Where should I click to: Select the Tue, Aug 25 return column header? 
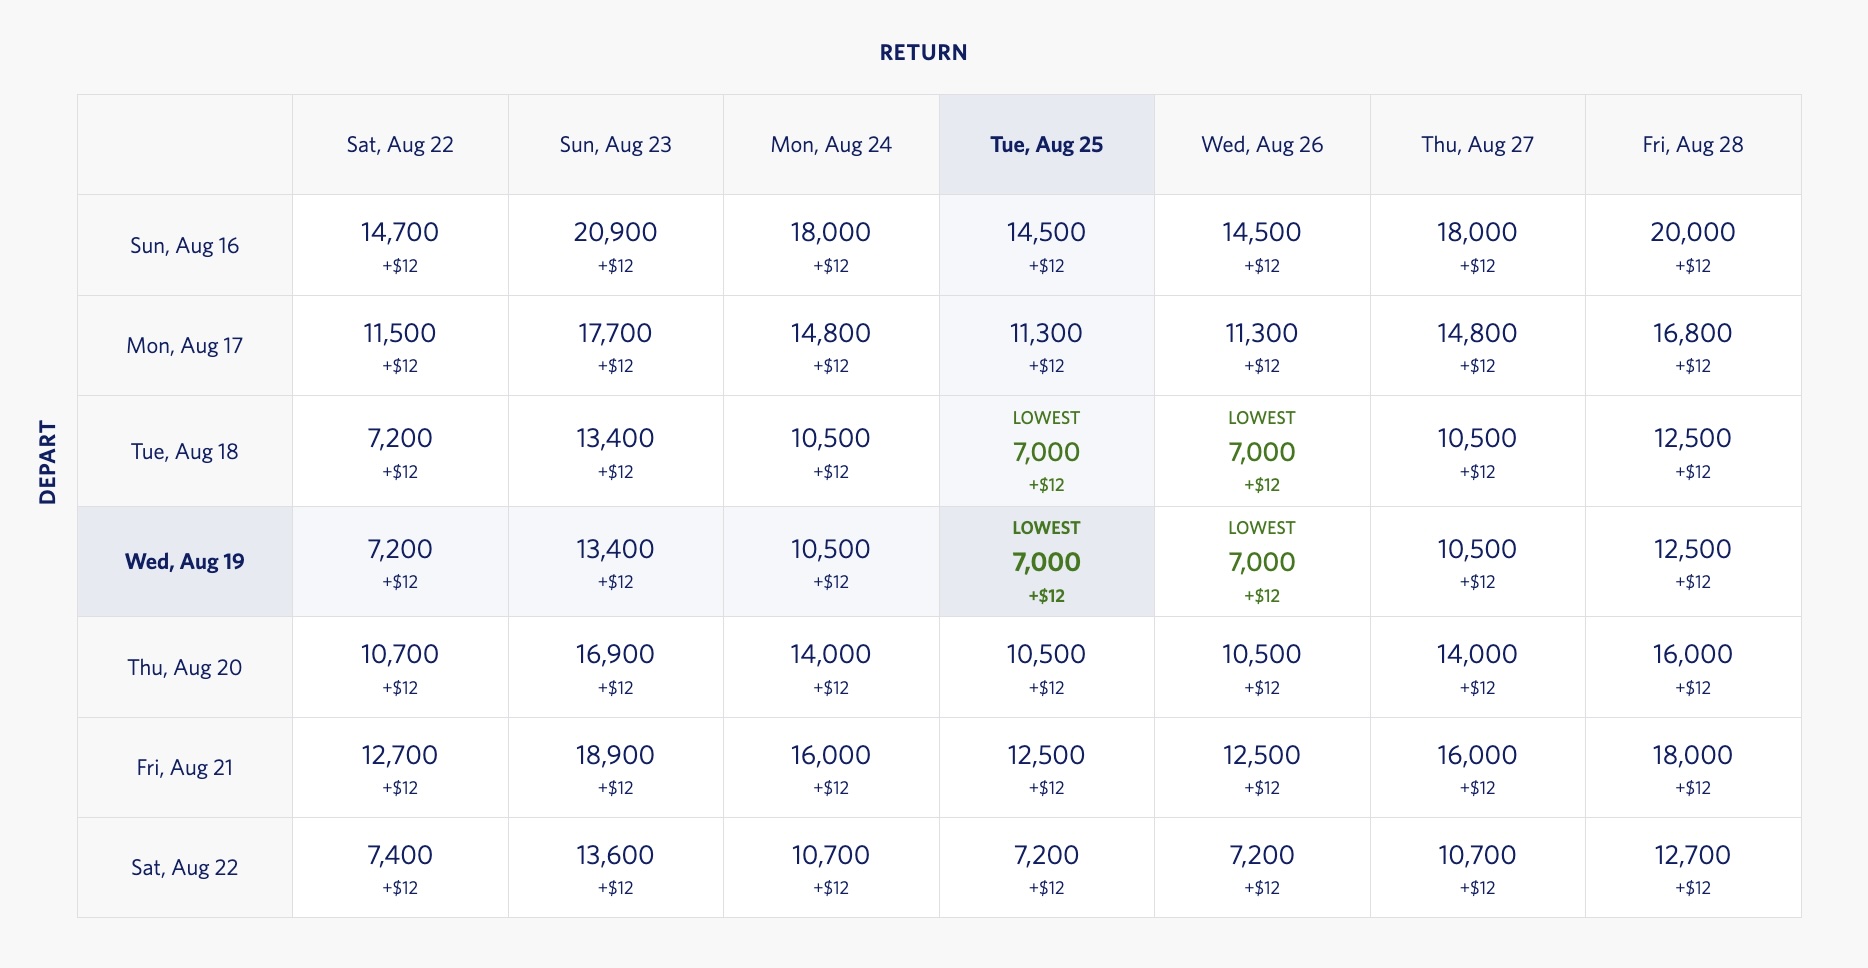[1046, 145]
